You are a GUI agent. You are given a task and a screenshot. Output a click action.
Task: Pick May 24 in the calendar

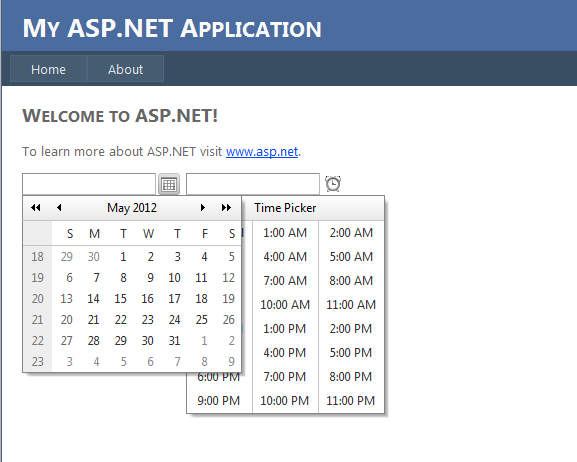pos(174,320)
